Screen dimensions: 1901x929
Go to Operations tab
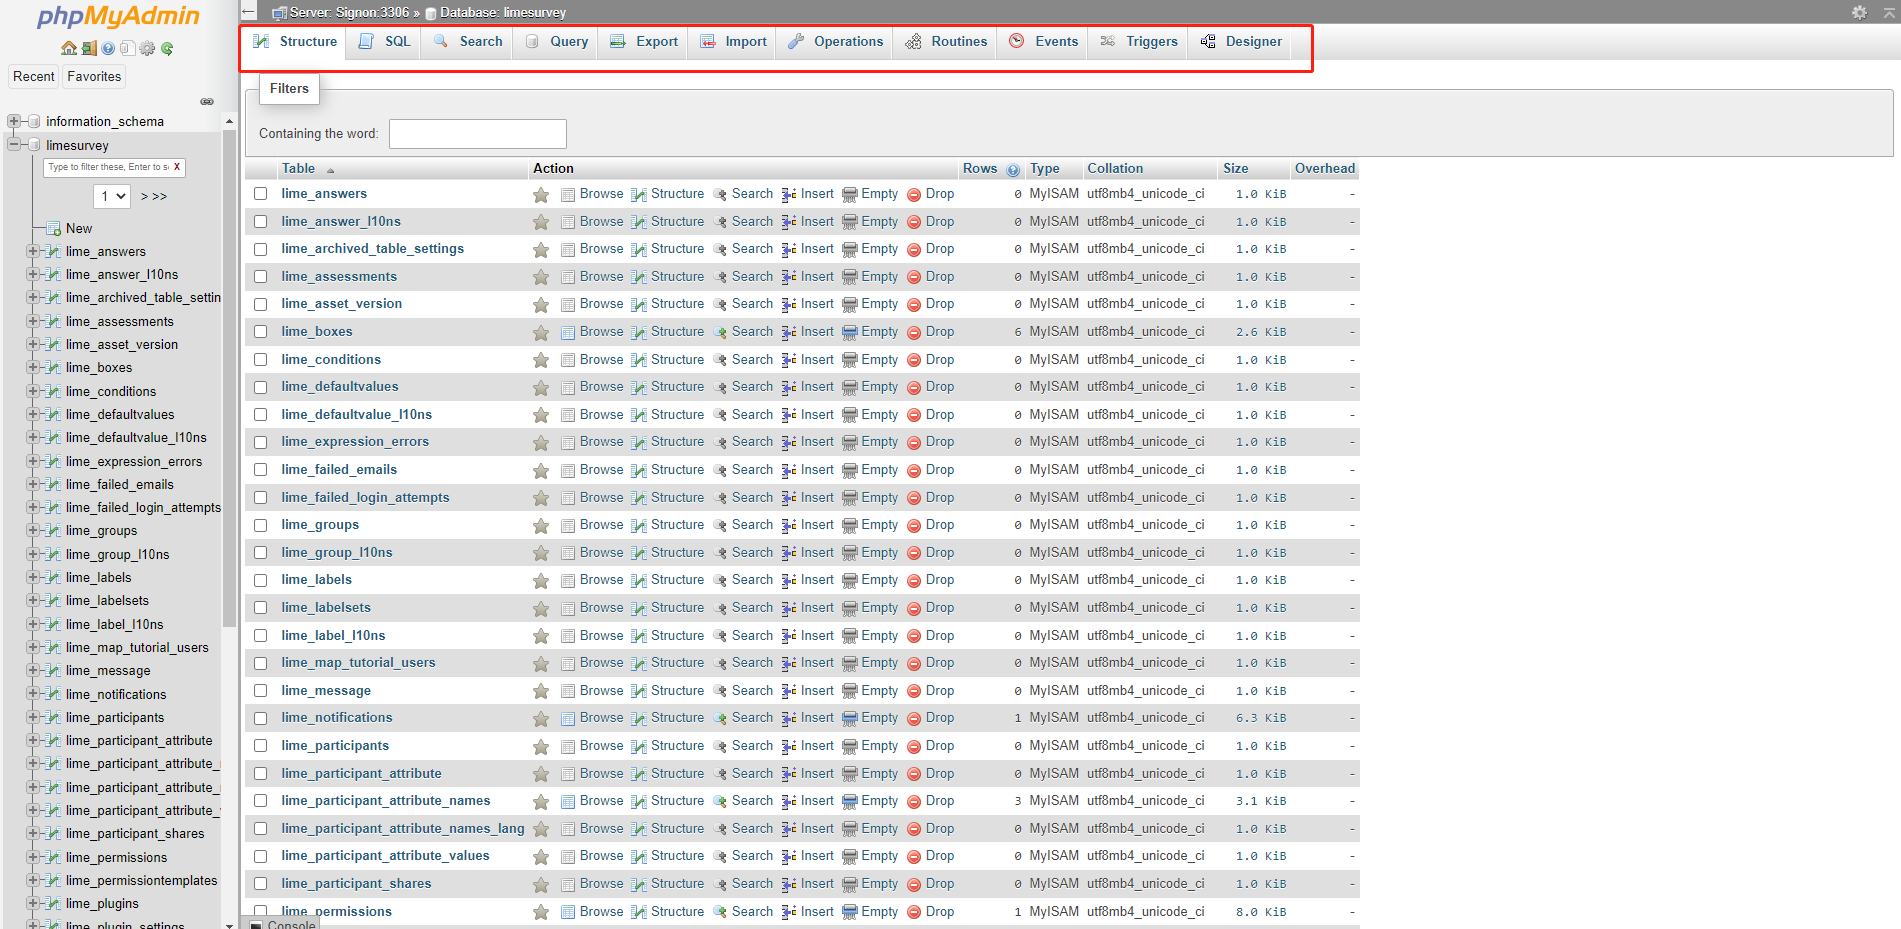(835, 42)
